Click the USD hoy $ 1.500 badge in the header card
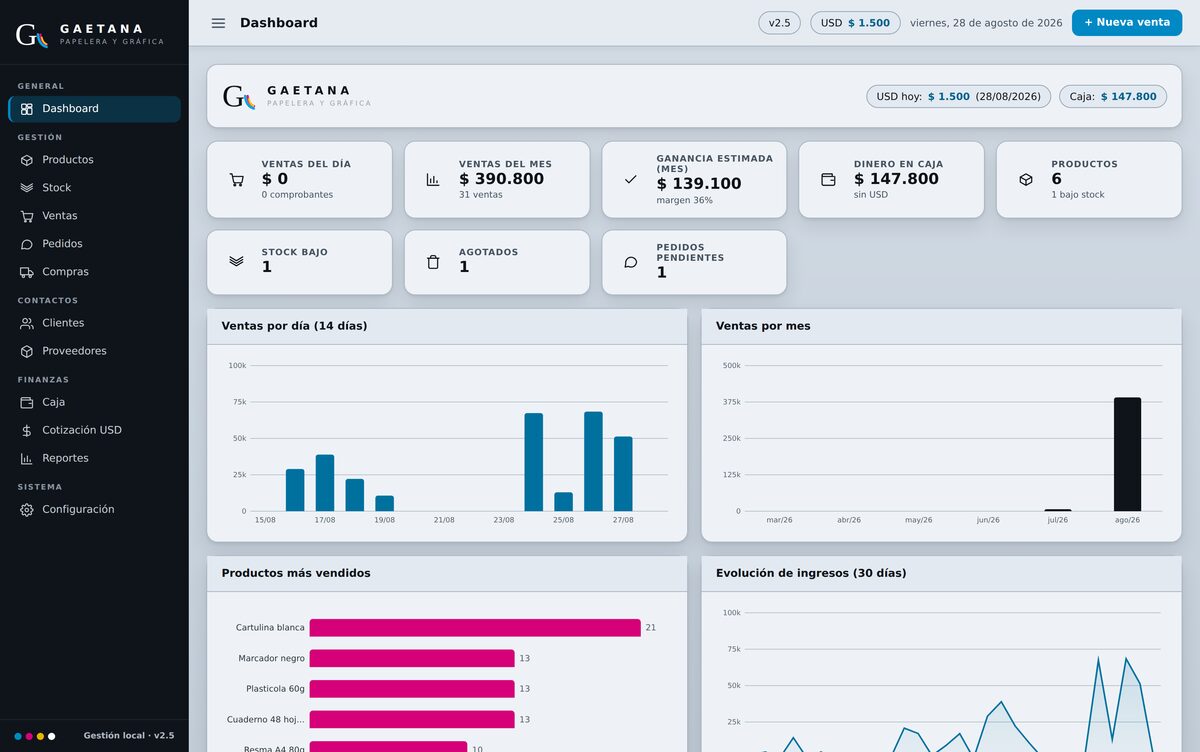The width and height of the screenshot is (1200, 752). (x=958, y=97)
